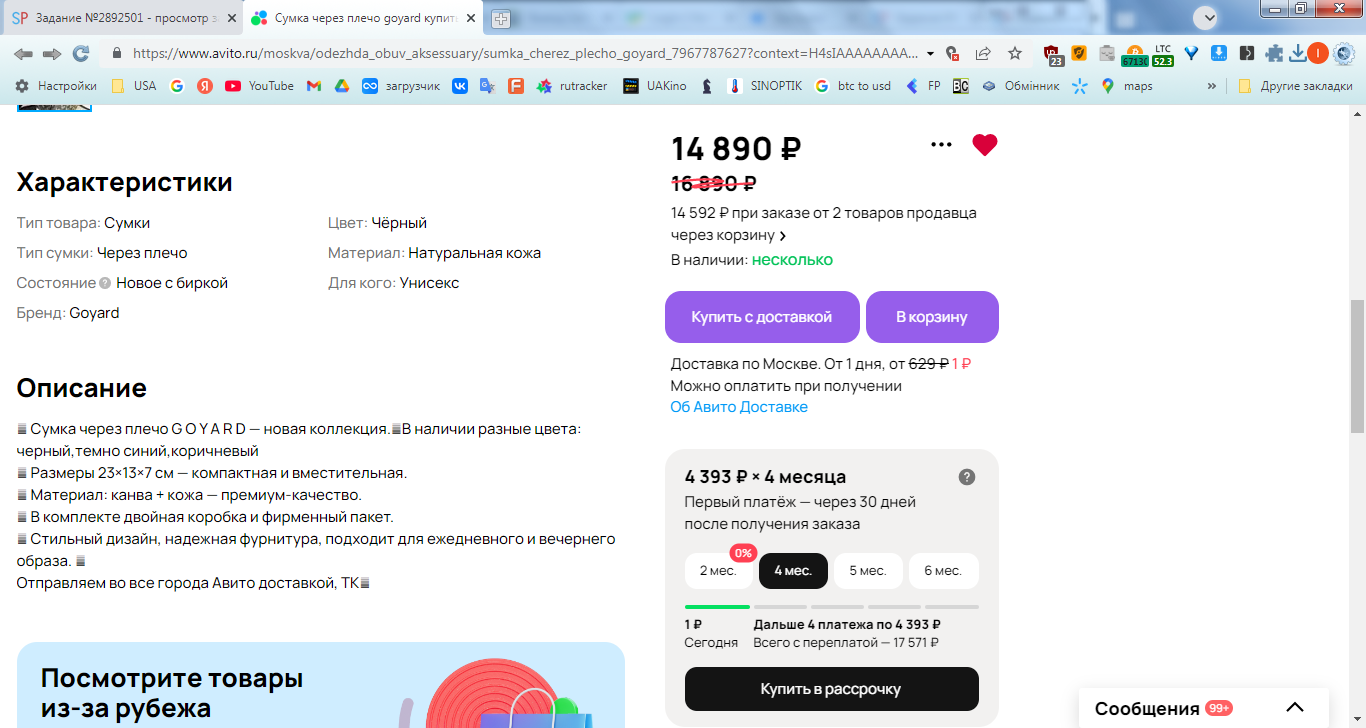Click Купить в рассрочку button
The width and height of the screenshot is (1366, 728).
coord(831,689)
